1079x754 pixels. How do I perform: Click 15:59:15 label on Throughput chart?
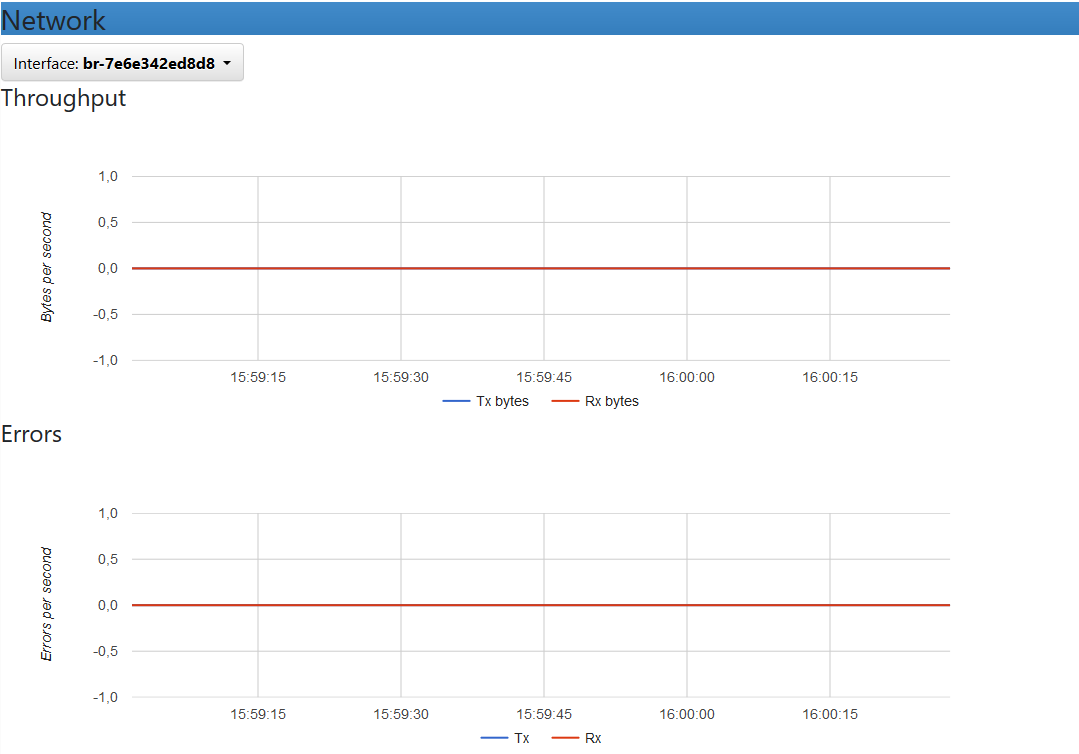click(x=258, y=377)
